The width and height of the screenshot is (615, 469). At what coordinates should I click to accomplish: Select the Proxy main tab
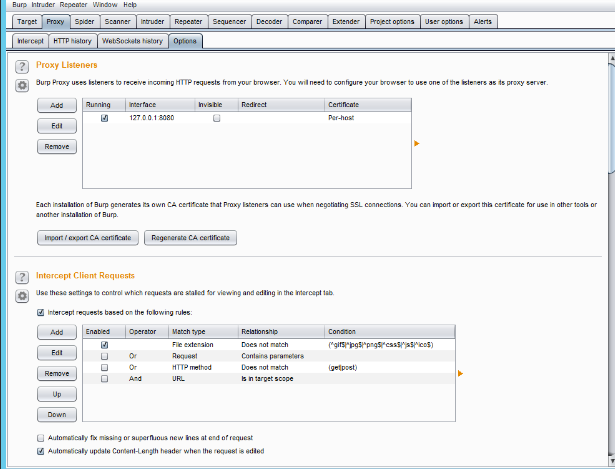tap(55, 22)
